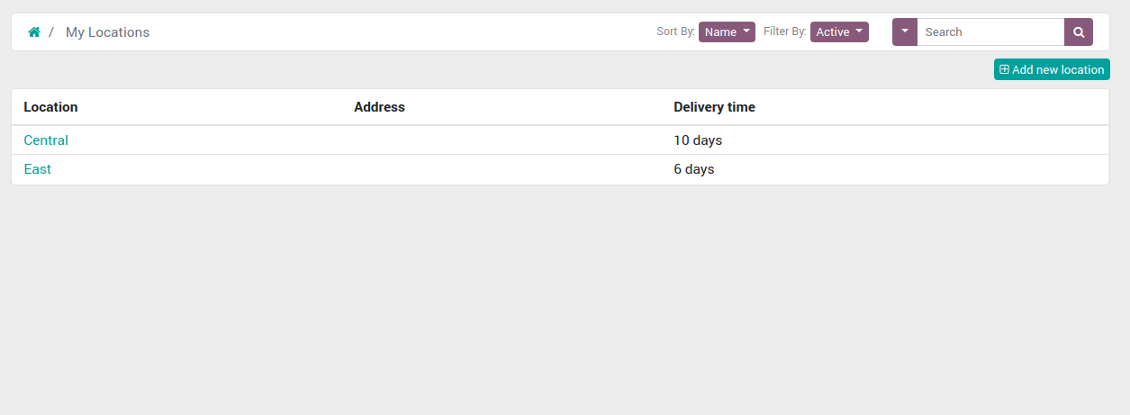Click the plus icon on Add new location
Screen dimensions: 1130x415
pos(1004,70)
